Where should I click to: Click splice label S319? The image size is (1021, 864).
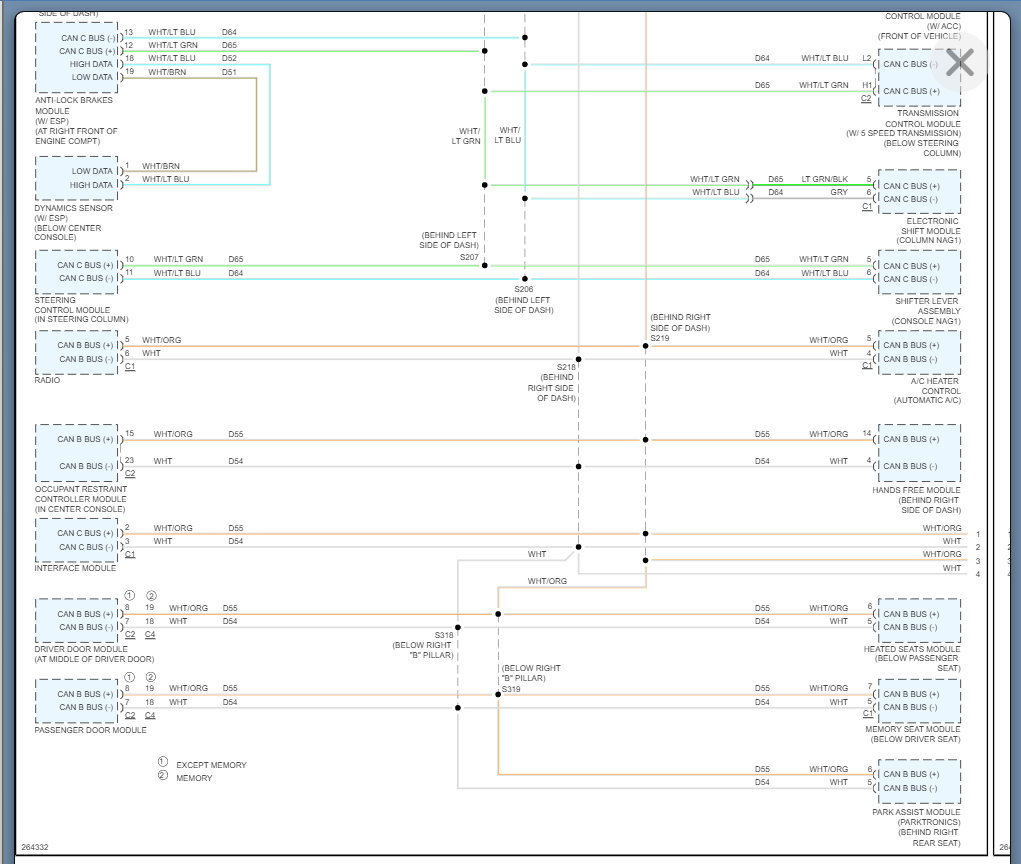coord(511,689)
